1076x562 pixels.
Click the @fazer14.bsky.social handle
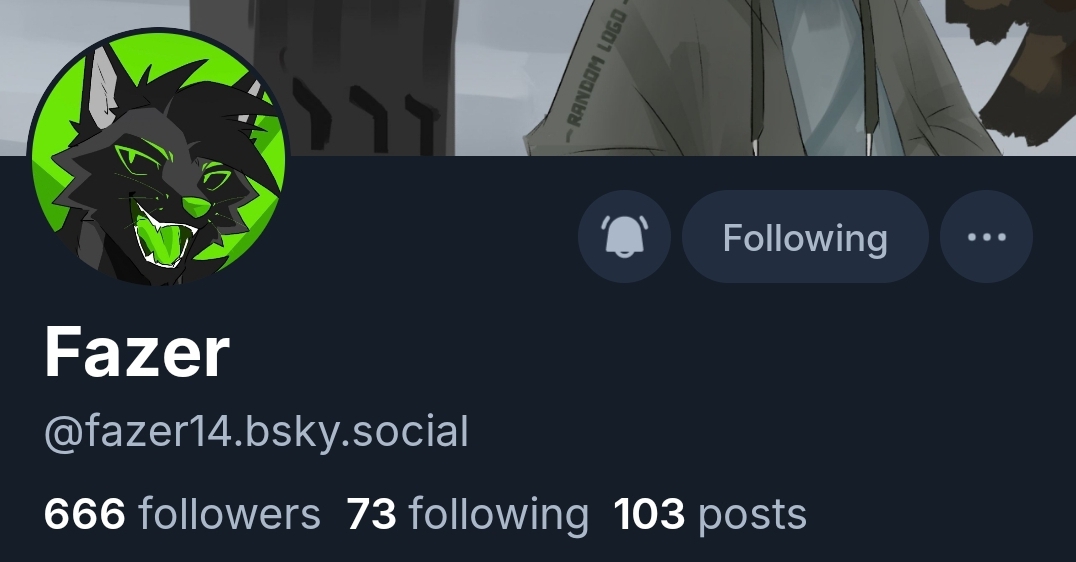click(256, 432)
